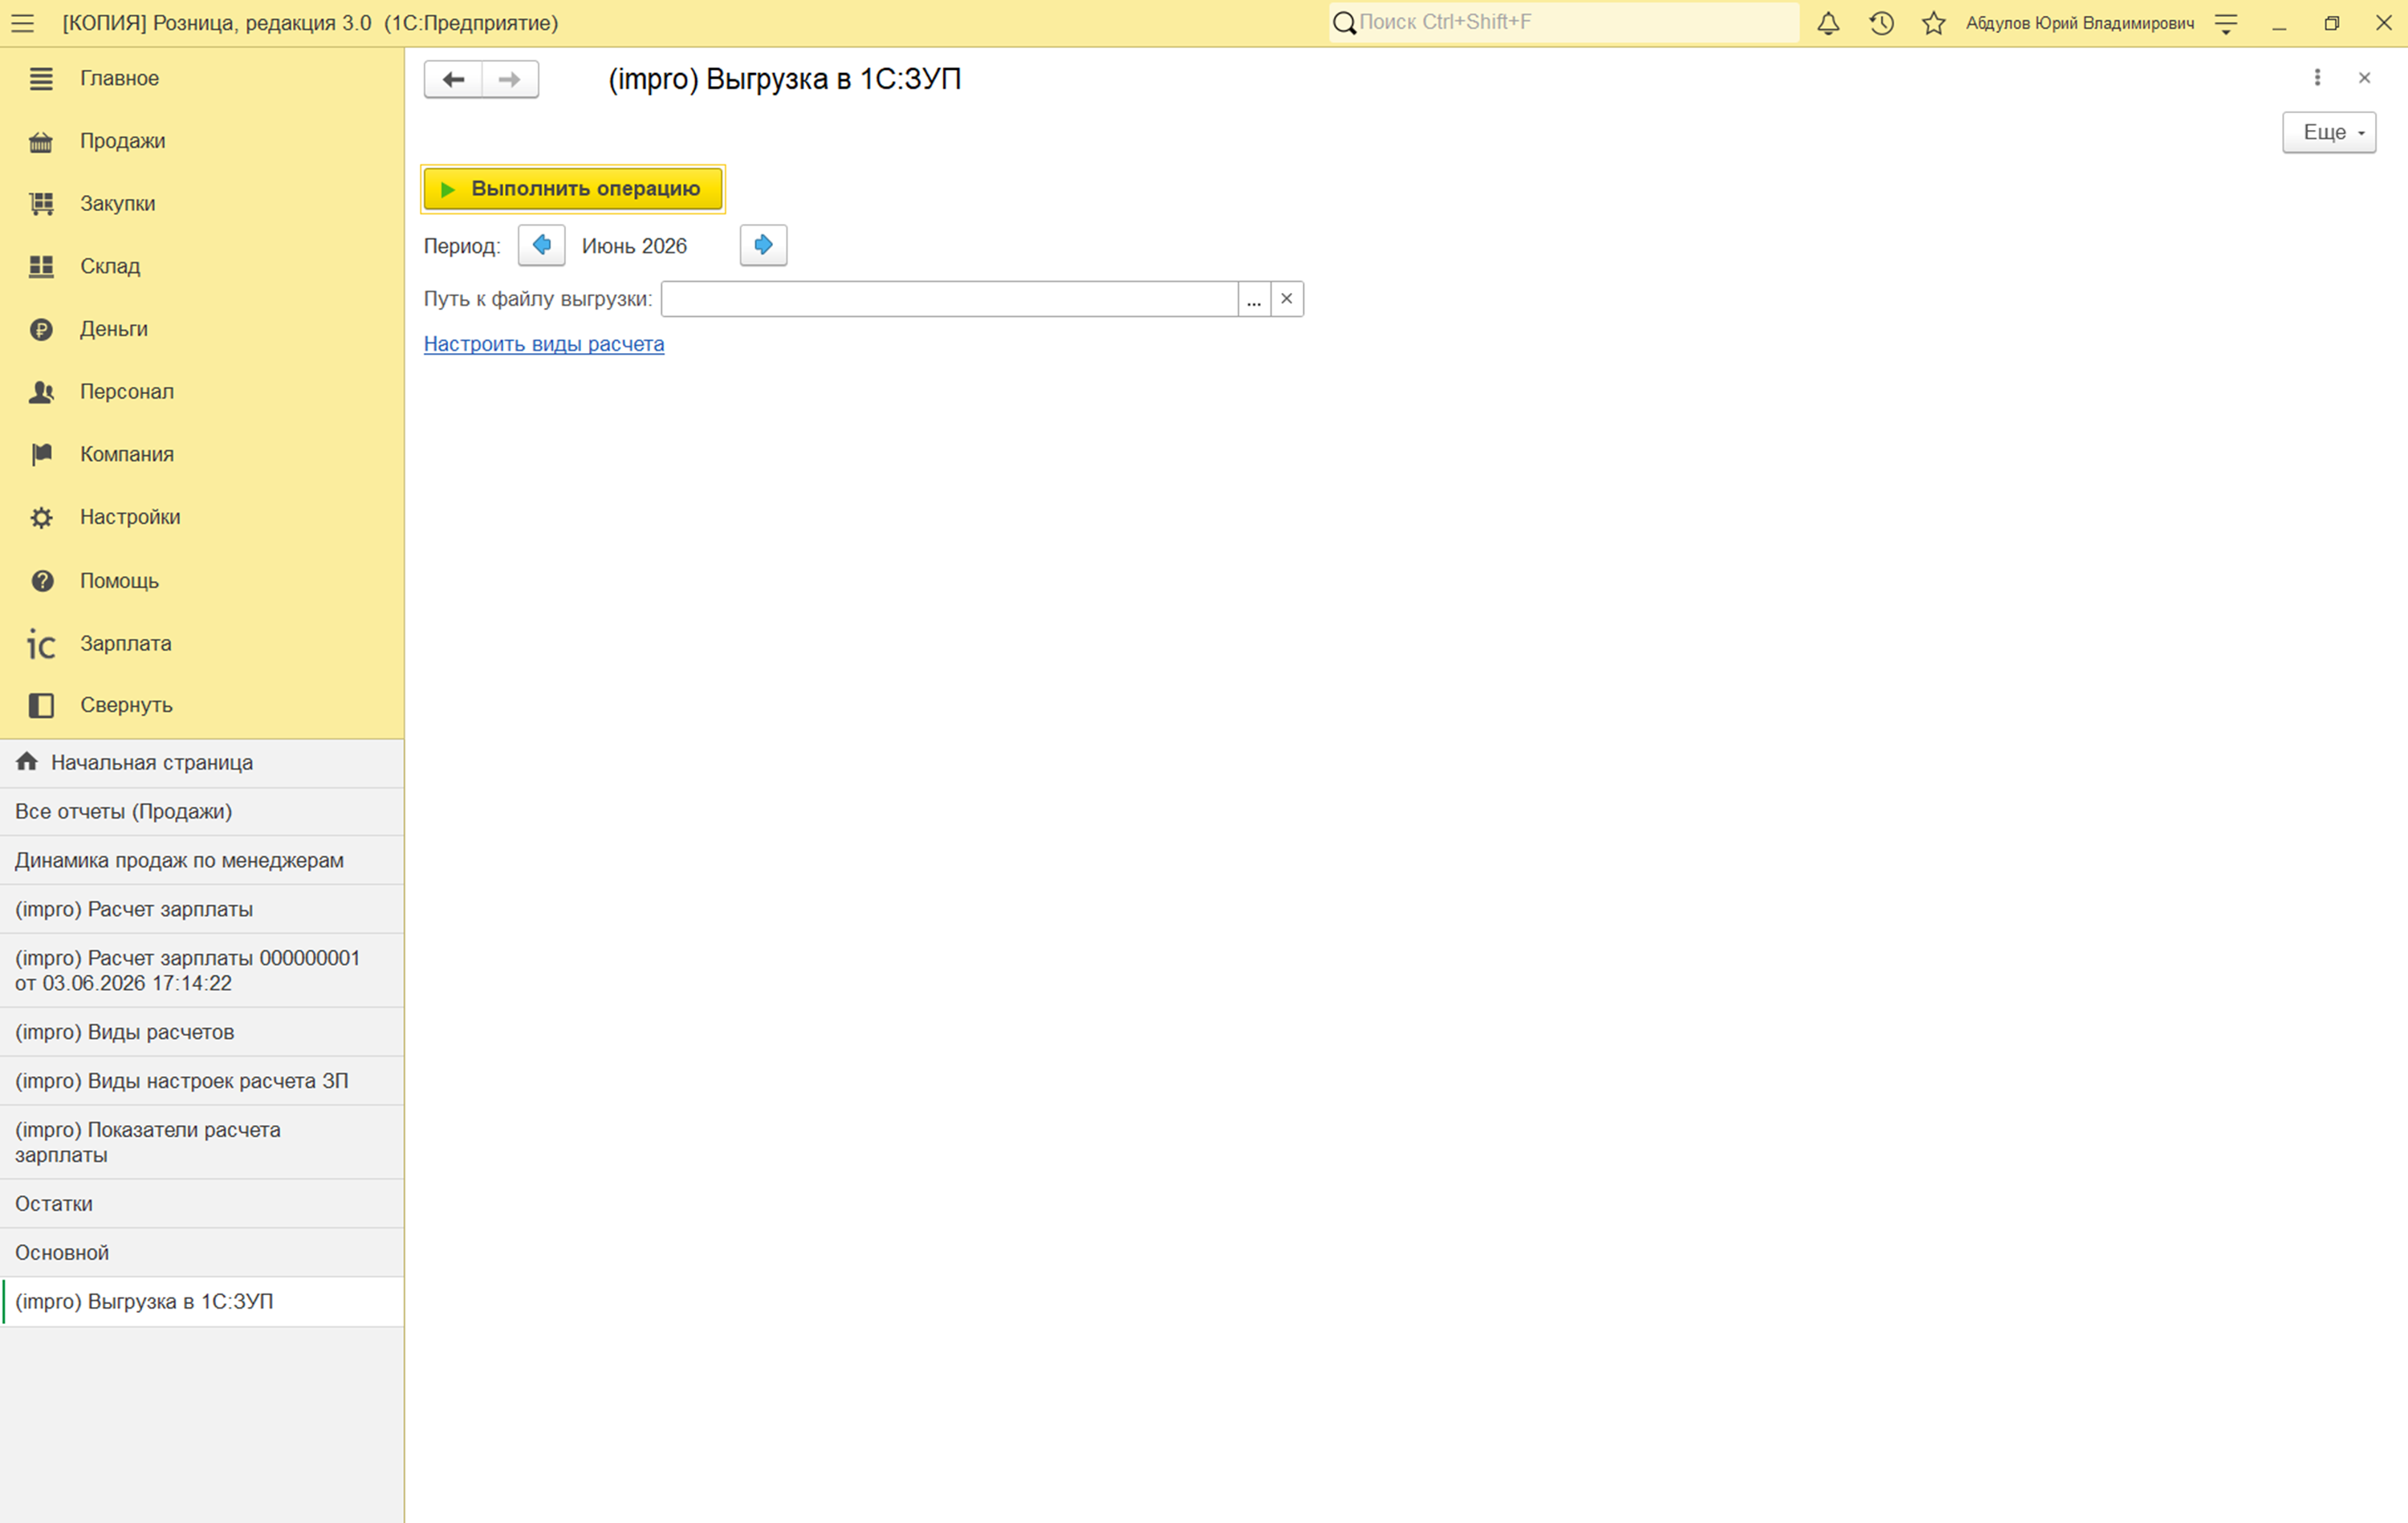2408x1523 pixels.
Task: Click the Главное list icon
Action: pyautogui.click(x=41, y=78)
